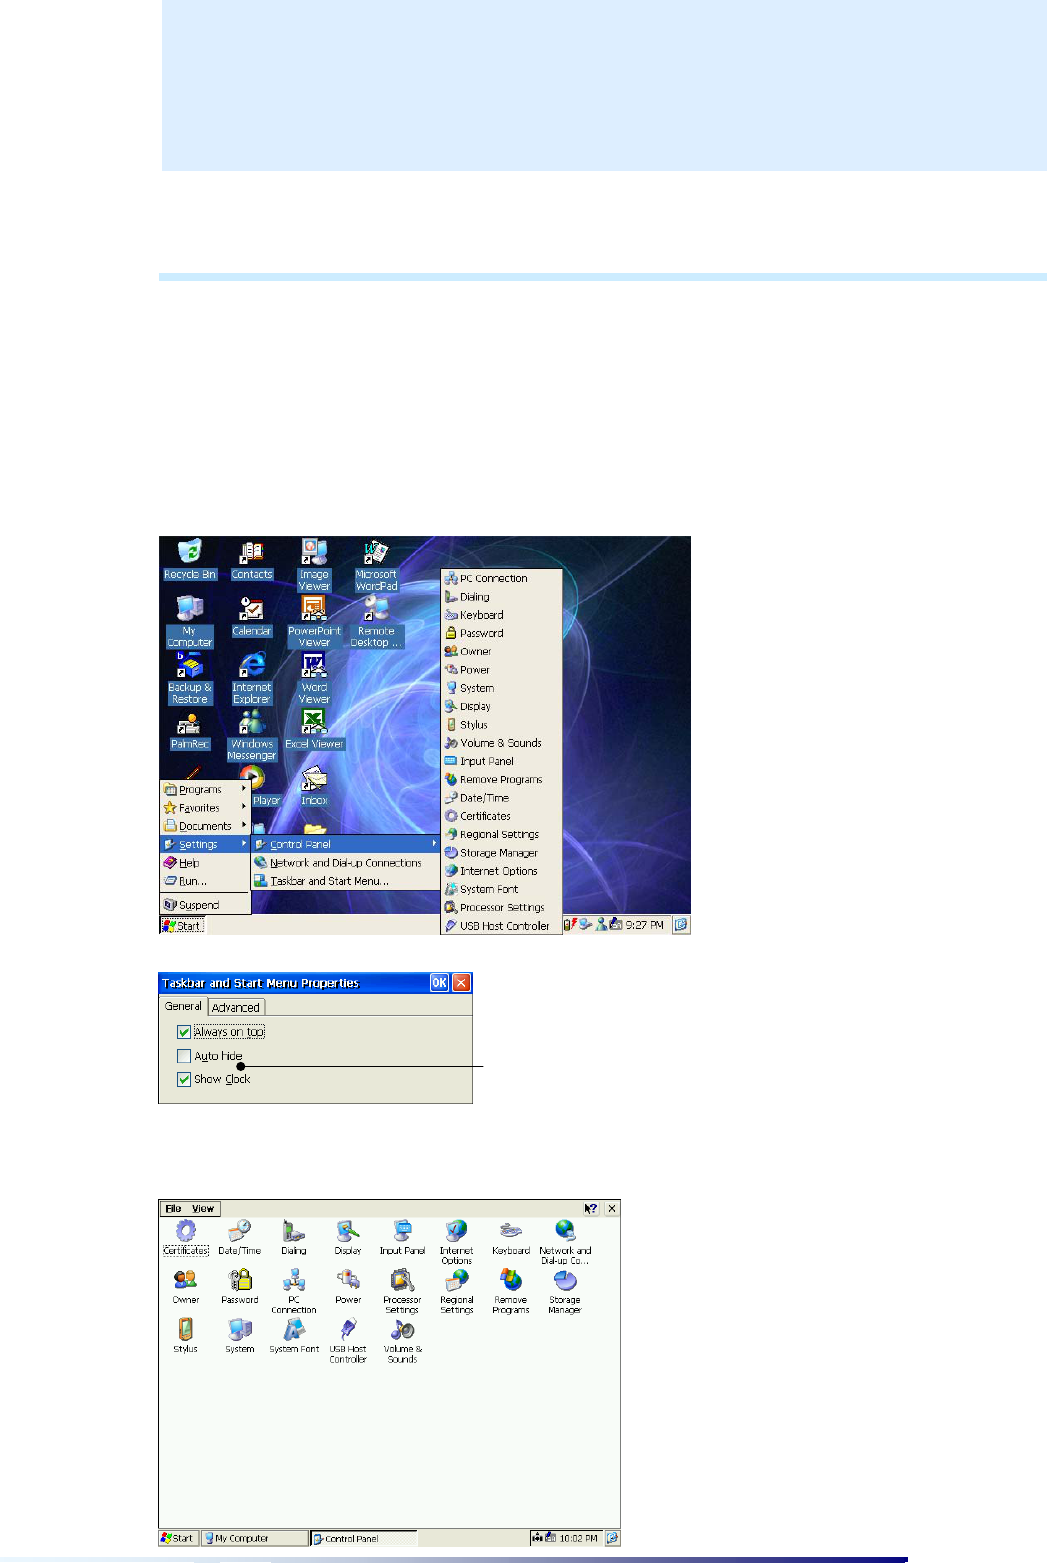Screen dimensions: 1047x1563
Task: Open Internet Options icon in Control Panel window
Action: click(456, 1242)
